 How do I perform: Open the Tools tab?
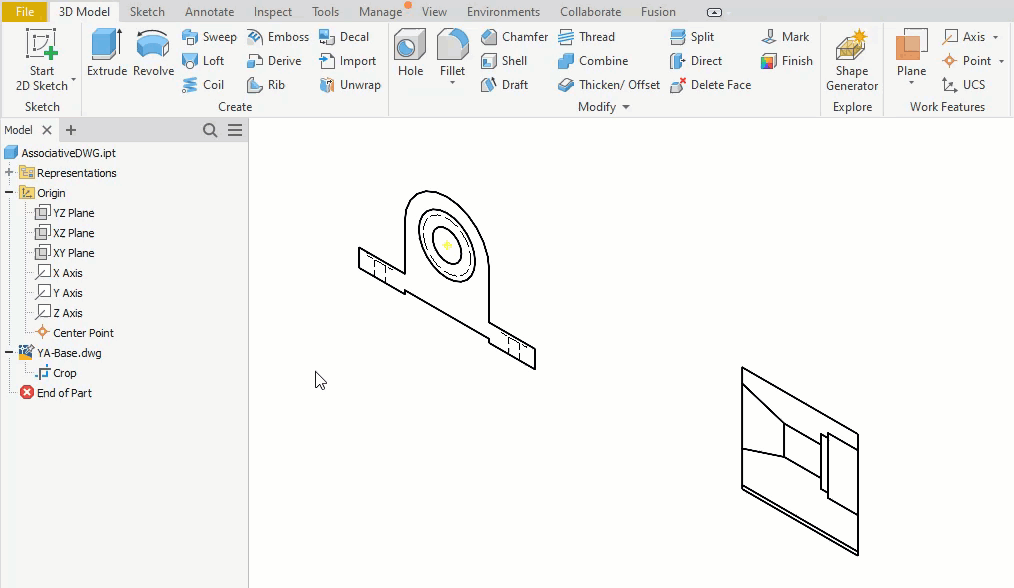point(325,12)
